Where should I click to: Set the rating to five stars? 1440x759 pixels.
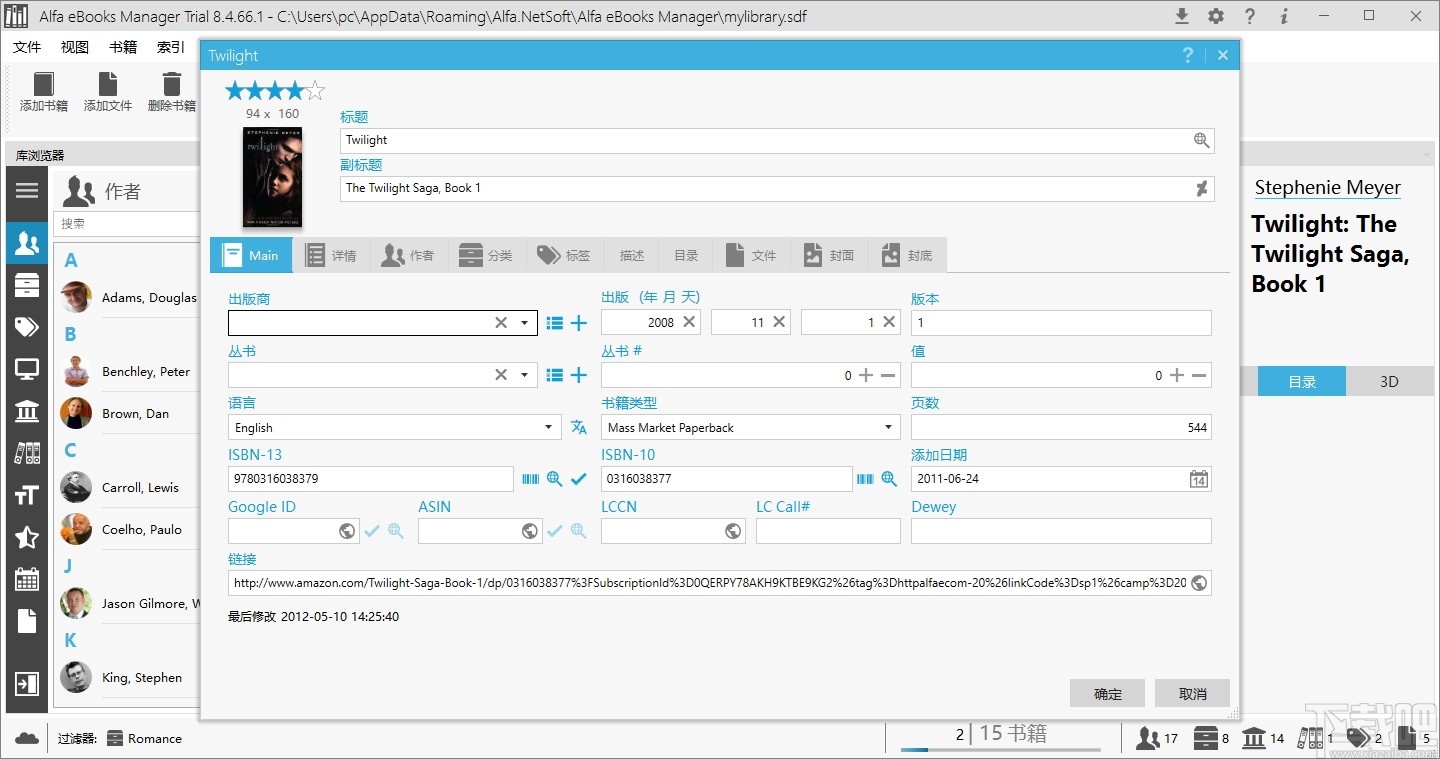316,89
